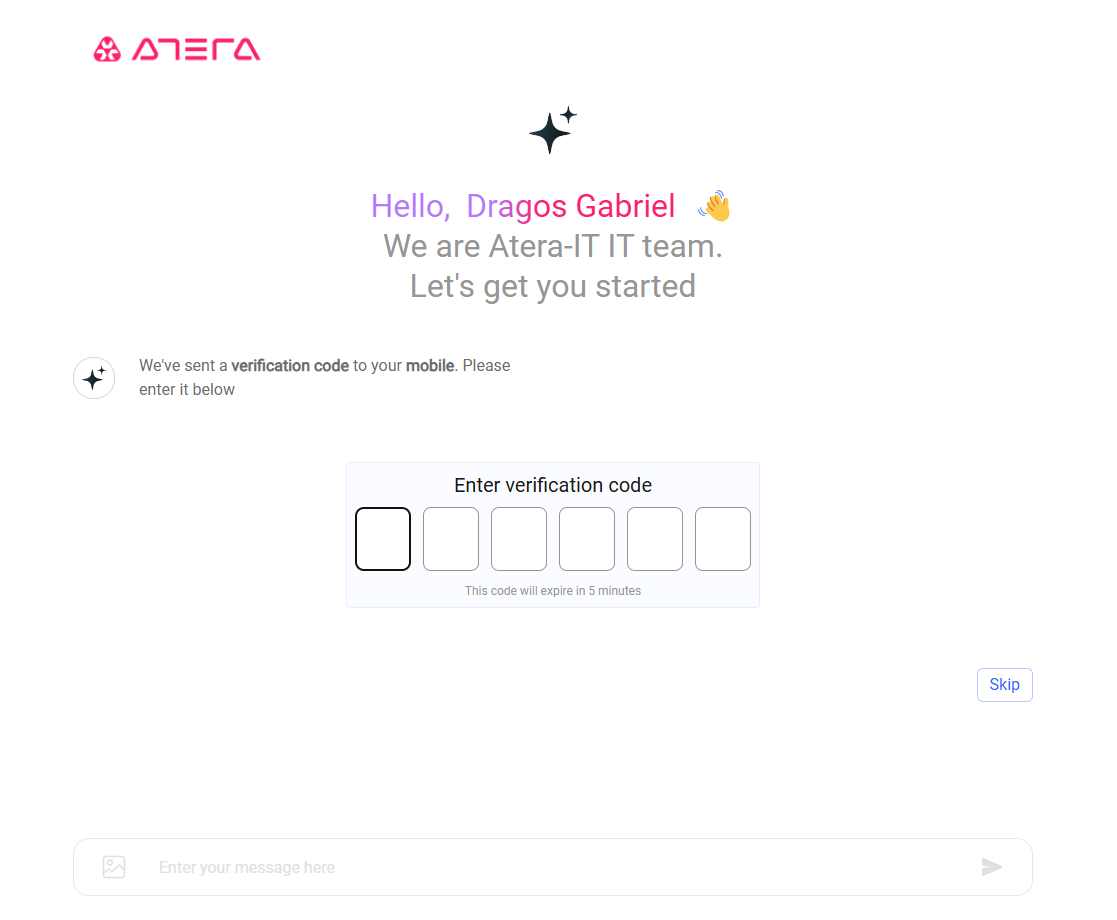Screen dimensions: 1117x920
Task: Click the 'Hello, Dragos Gabriel' greeting
Action: 523,206
